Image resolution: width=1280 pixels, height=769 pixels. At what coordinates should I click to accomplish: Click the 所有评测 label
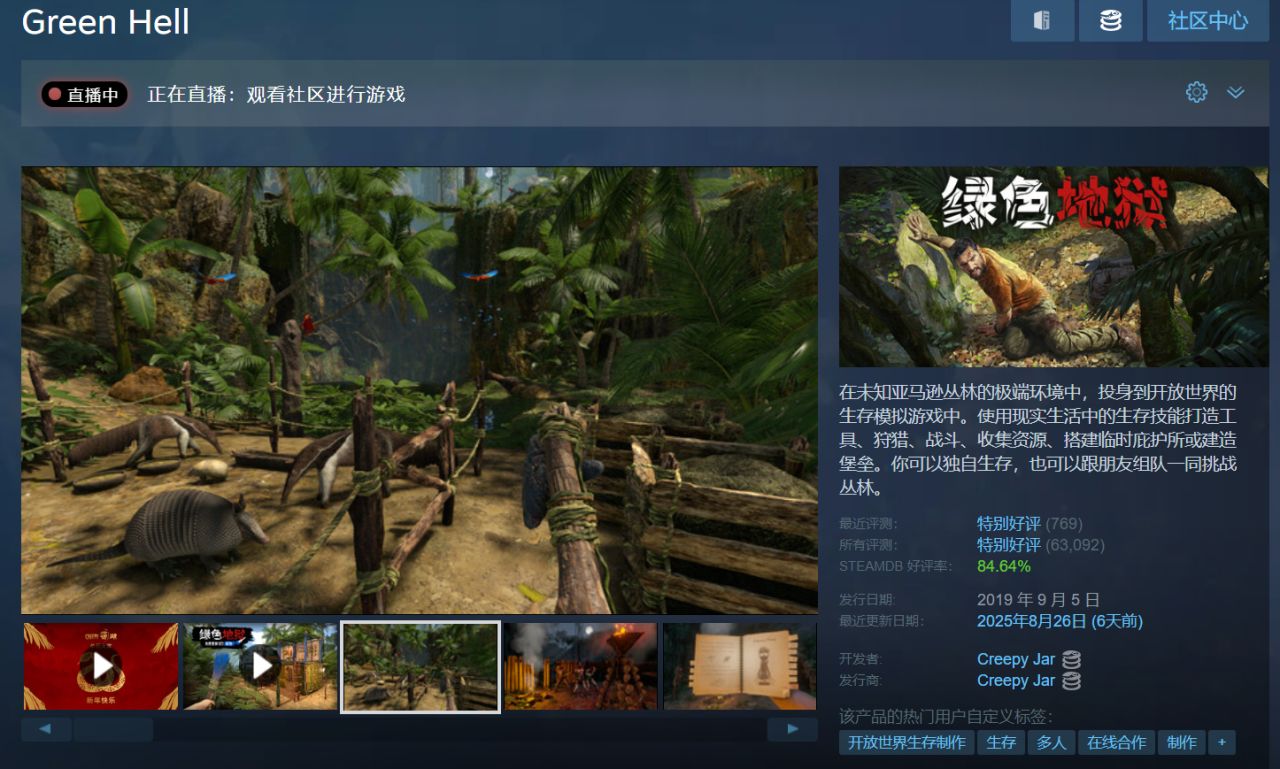868,545
